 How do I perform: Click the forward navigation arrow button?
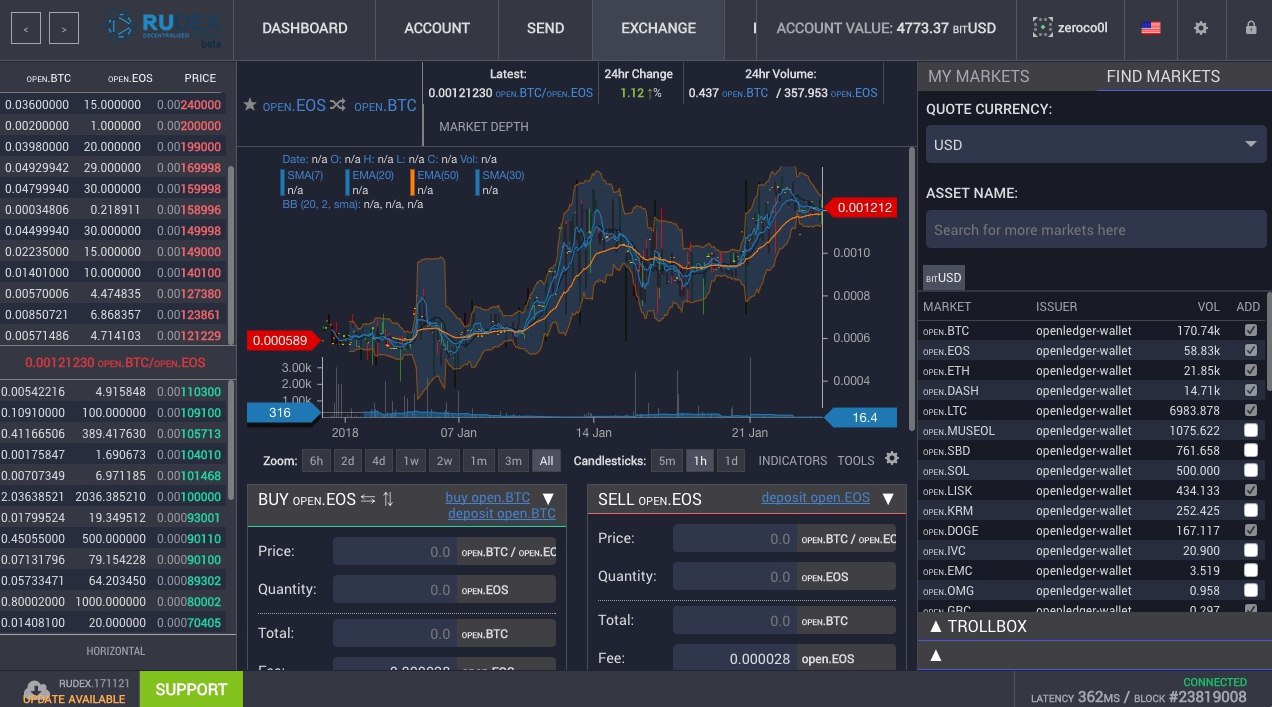point(64,28)
